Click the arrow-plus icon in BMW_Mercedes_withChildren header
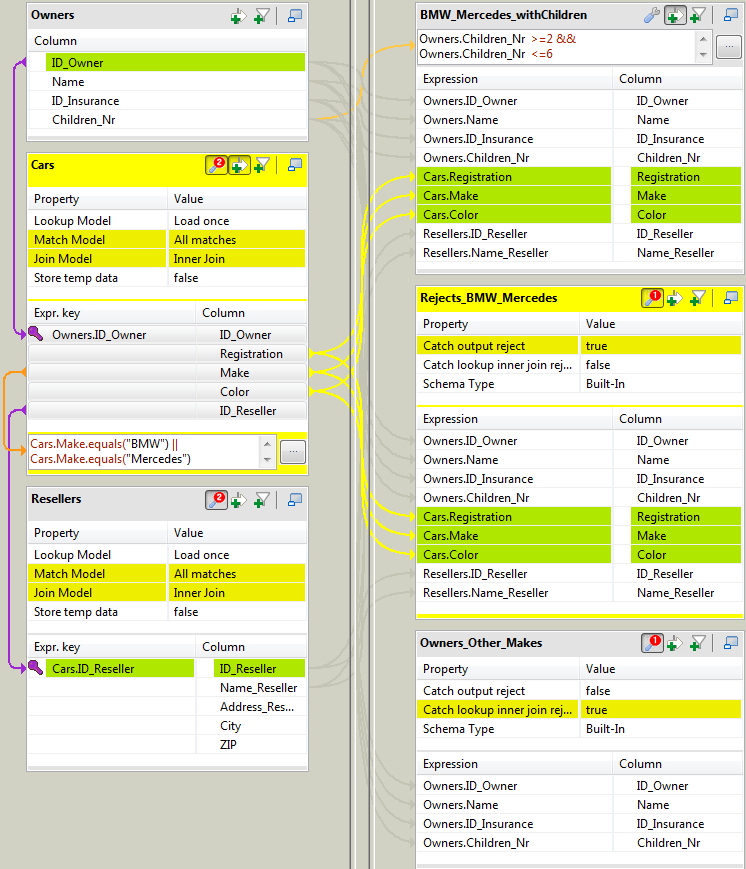The image size is (746, 869). coord(675,15)
